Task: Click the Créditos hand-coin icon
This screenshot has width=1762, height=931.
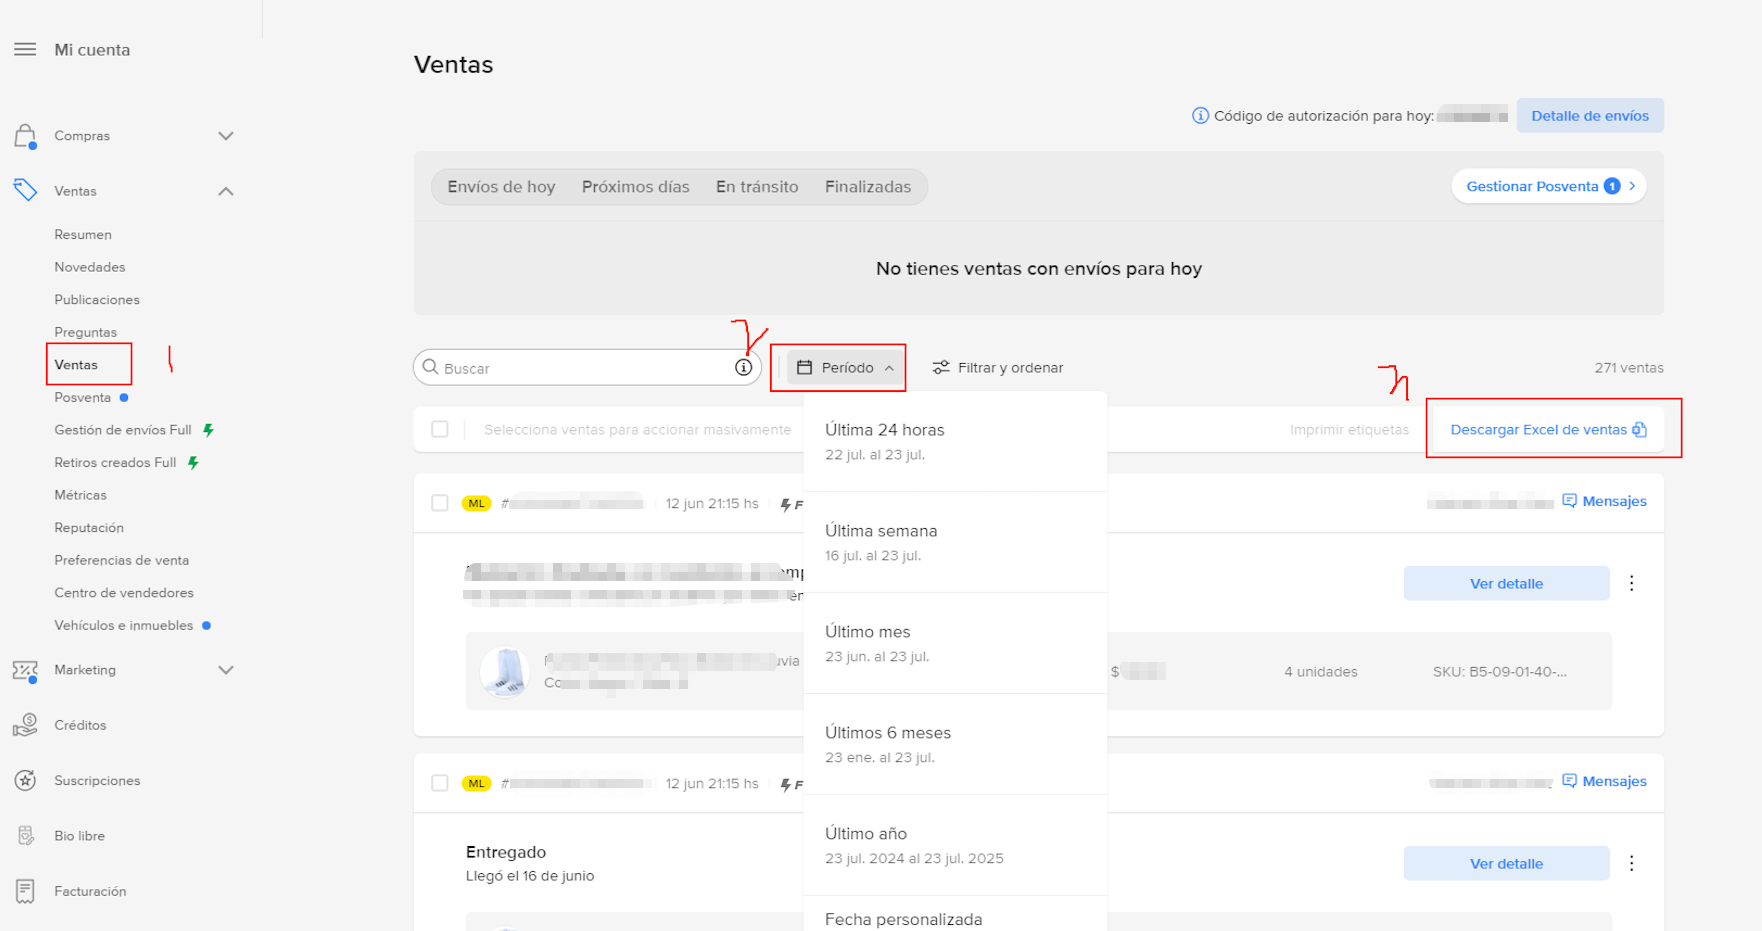Action: coord(25,725)
